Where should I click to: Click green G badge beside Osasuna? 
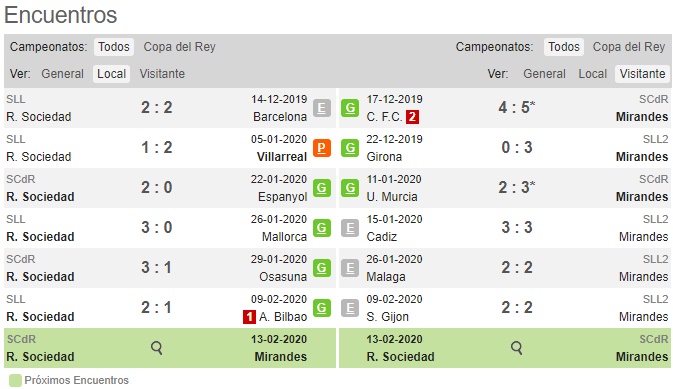pyautogui.click(x=321, y=268)
